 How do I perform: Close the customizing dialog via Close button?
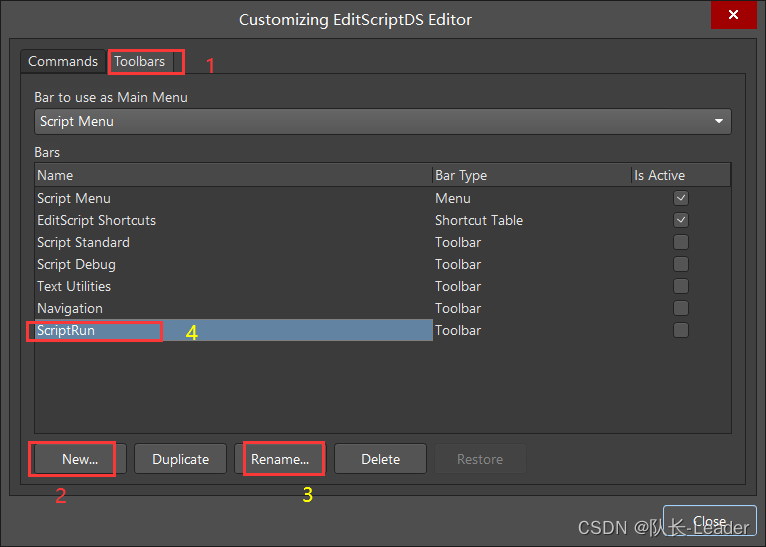click(709, 522)
